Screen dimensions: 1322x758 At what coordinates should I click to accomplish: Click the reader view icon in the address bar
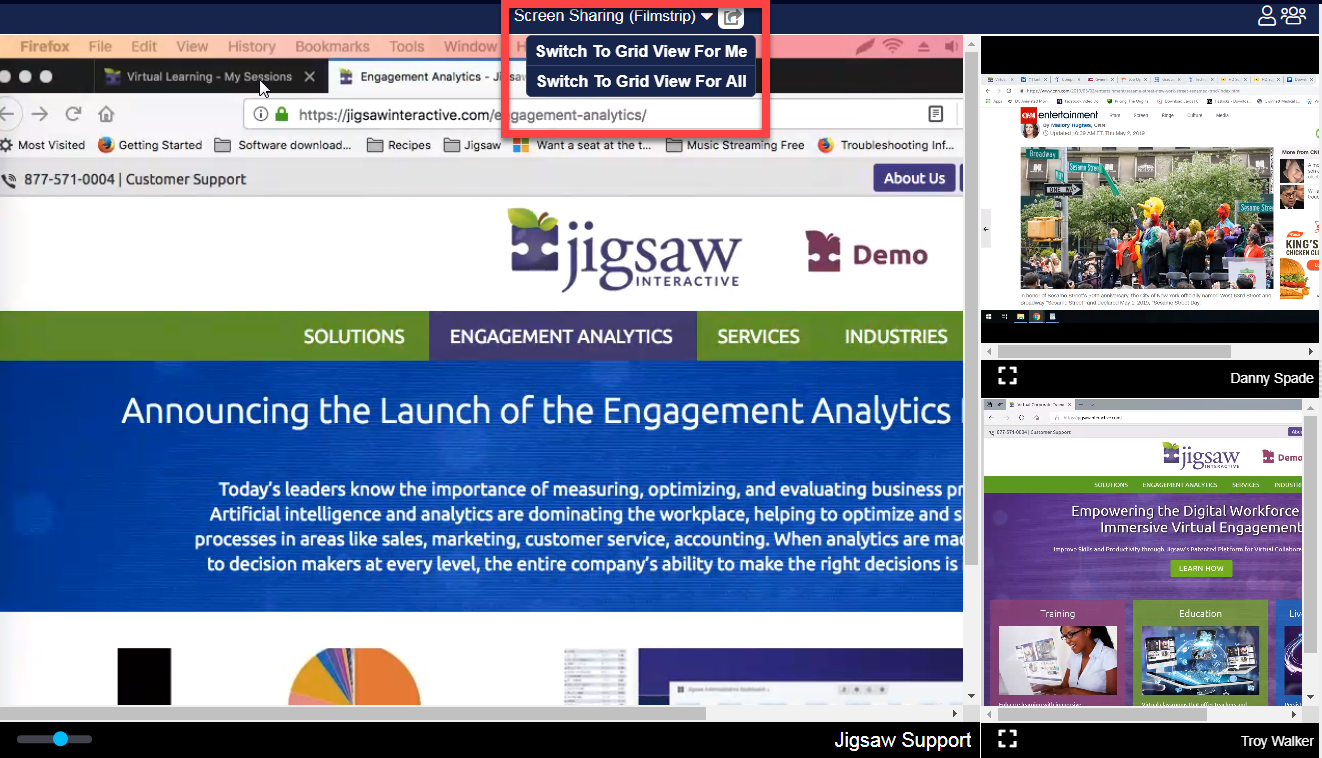click(x=935, y=114)
